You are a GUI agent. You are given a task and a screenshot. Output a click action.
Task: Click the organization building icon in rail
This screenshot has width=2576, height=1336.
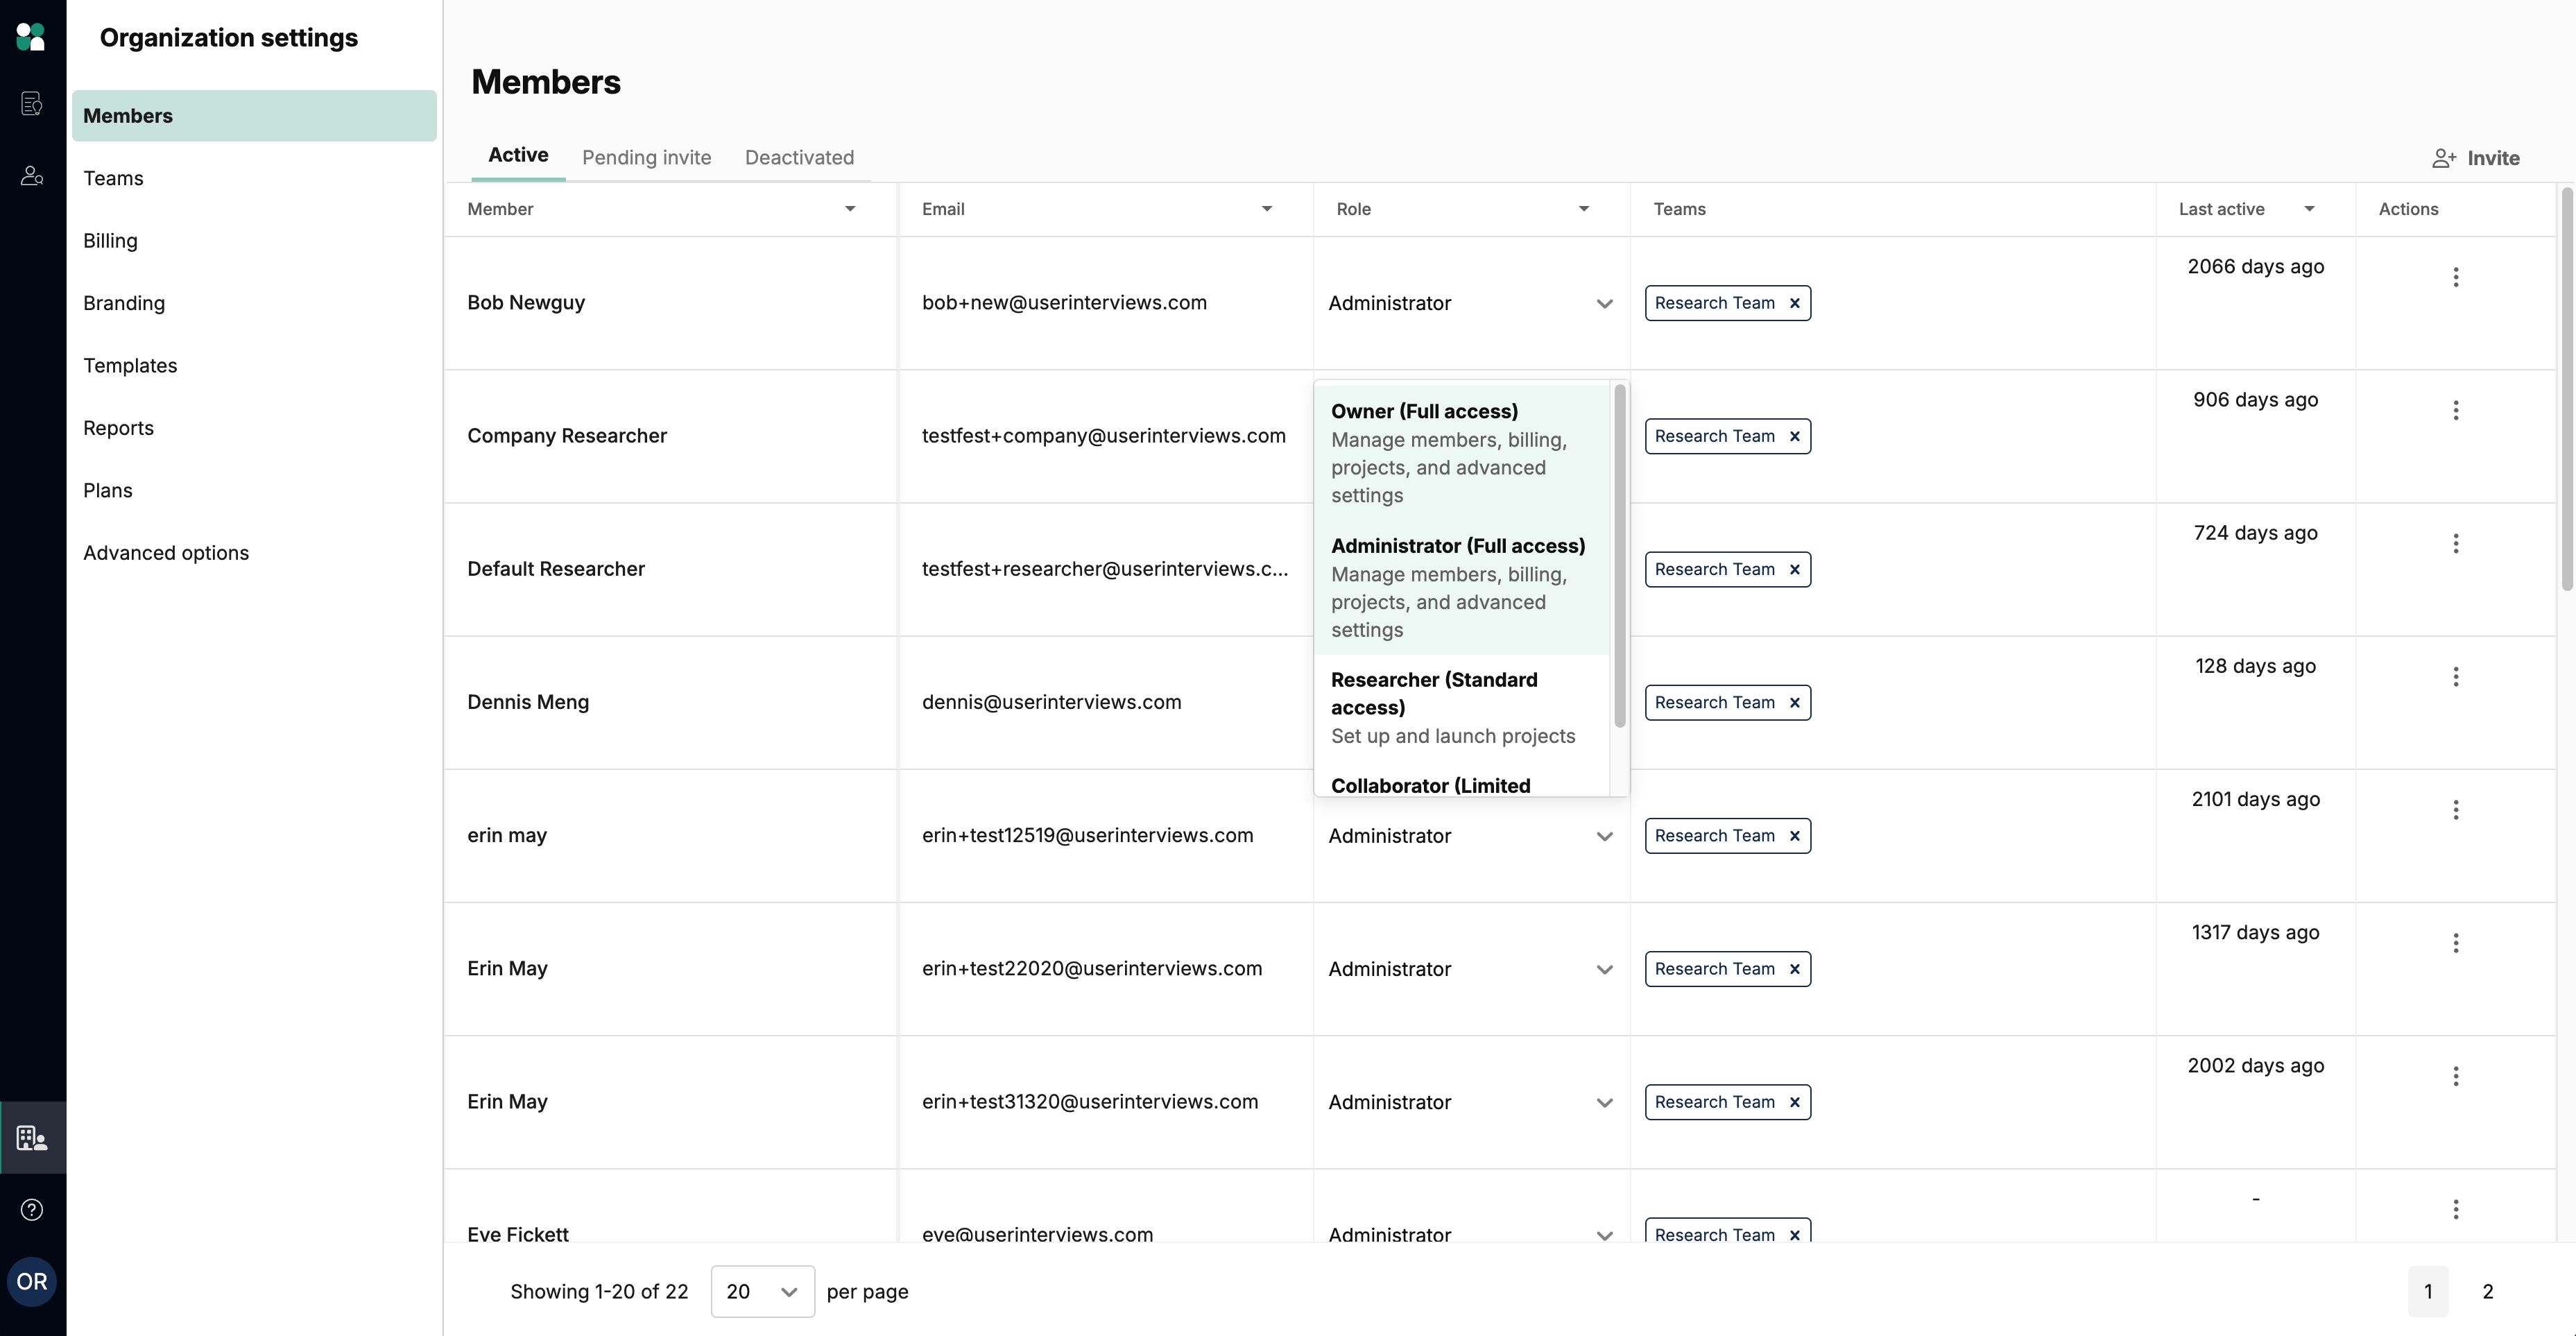(31, 1138)
